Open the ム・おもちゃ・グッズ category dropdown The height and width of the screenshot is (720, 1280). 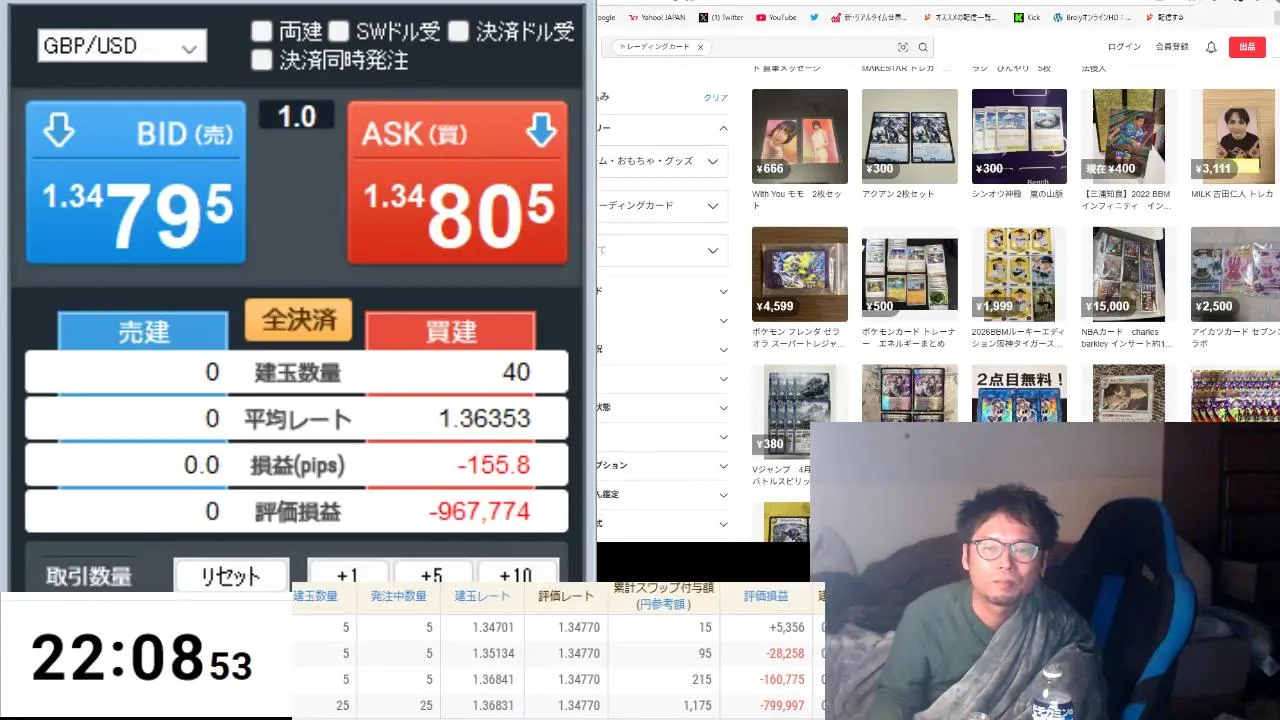pos(663,161)
